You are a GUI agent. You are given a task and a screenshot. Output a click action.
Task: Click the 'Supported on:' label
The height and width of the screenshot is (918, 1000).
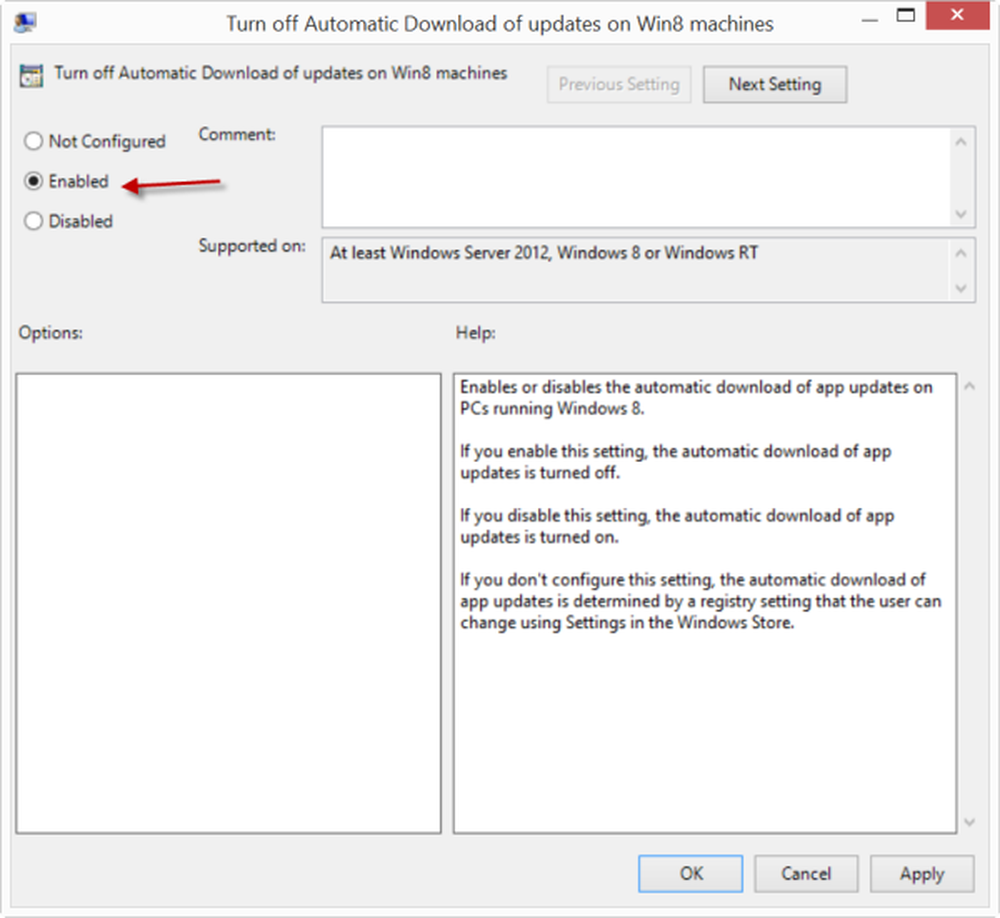pos(252,246)
